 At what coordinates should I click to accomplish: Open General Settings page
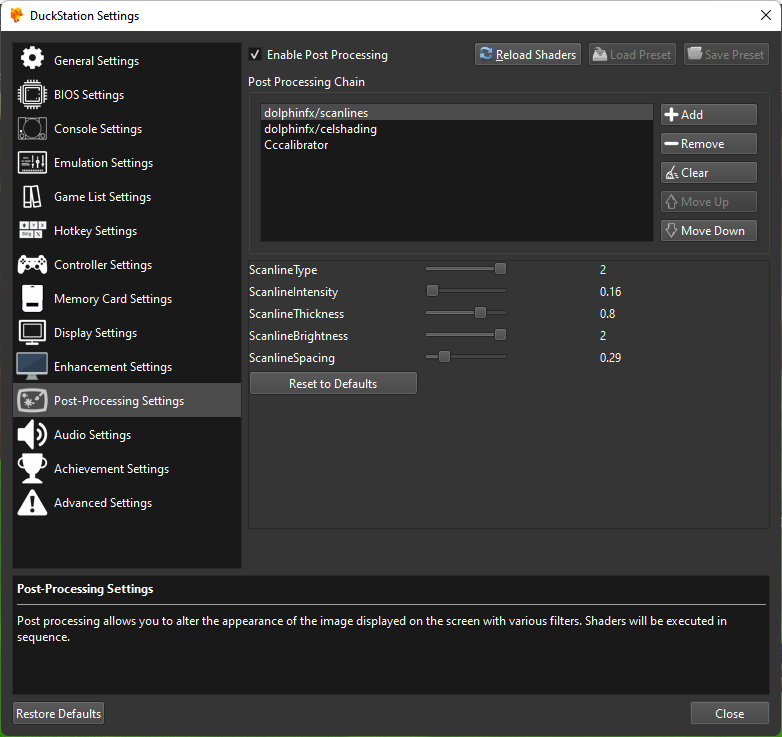[x=127, y=60]
